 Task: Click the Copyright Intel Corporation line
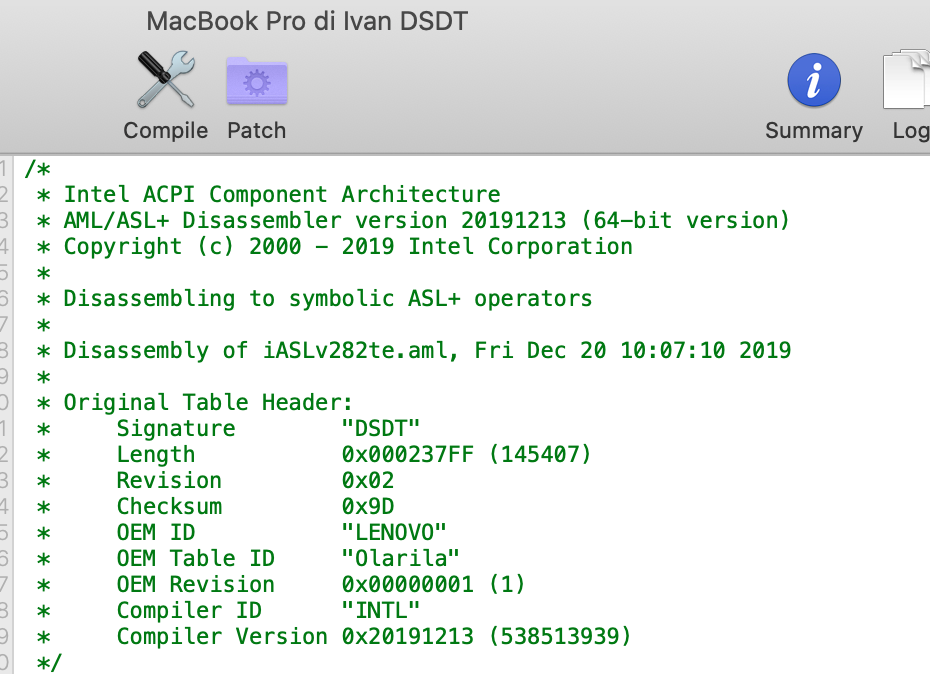tap(348, 247)
